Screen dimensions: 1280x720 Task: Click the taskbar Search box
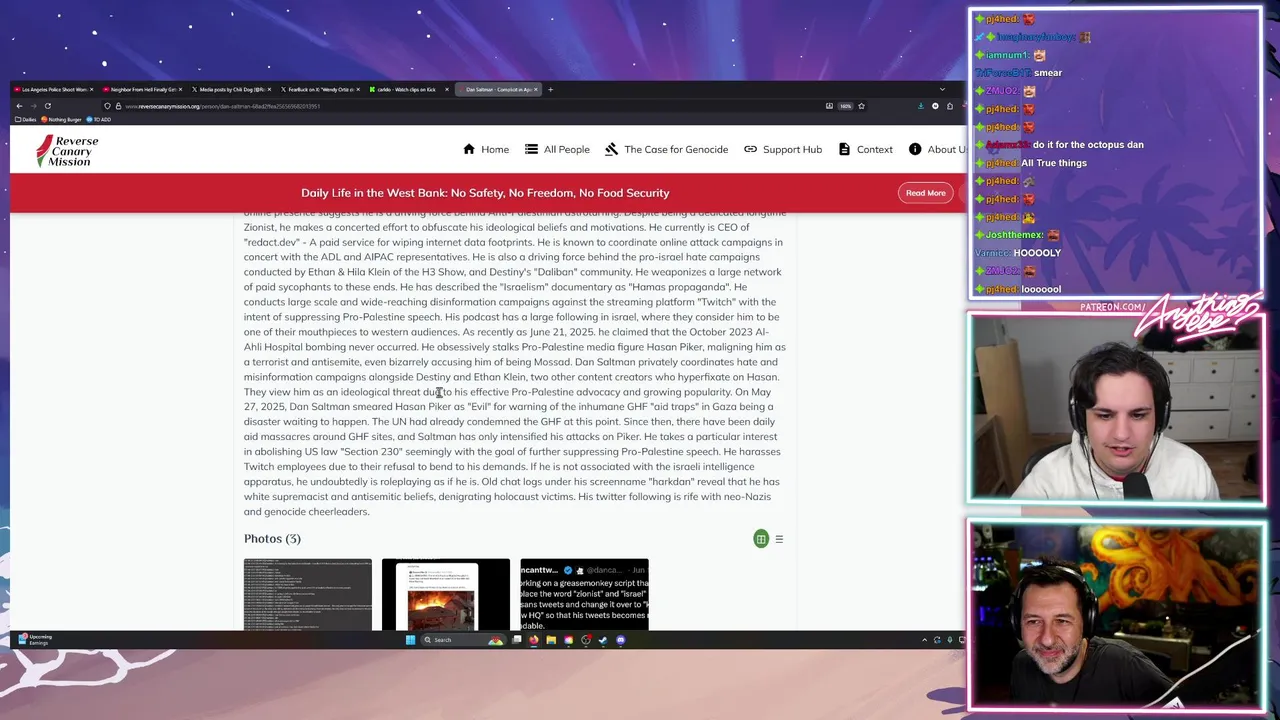(463, 640)
